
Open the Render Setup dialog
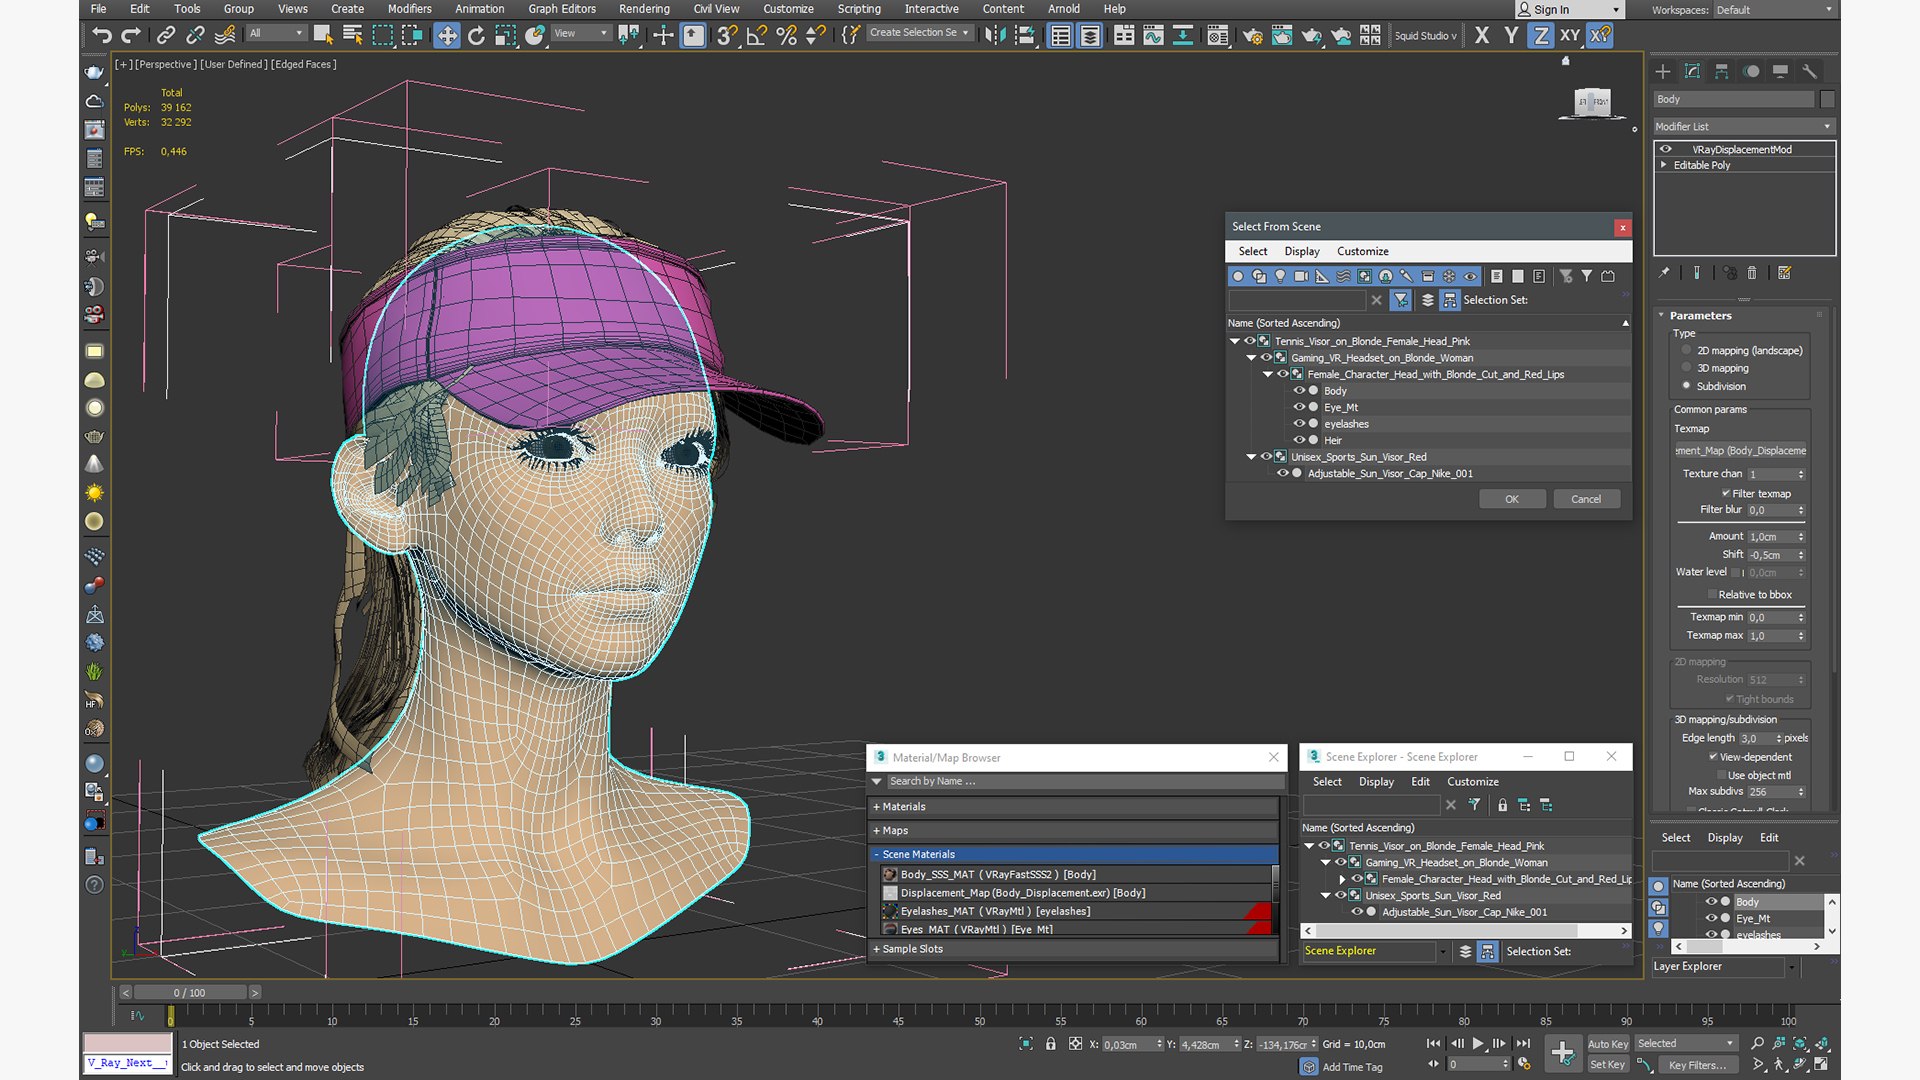(1252, 35)
